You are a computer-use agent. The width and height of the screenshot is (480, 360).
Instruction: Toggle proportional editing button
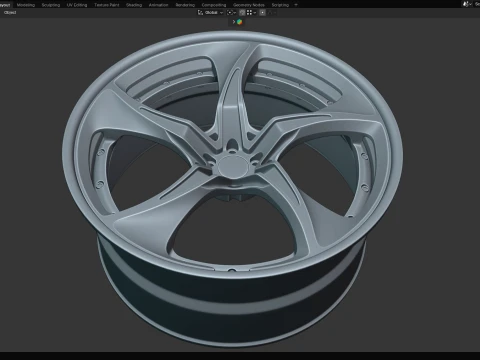[263, 13]
